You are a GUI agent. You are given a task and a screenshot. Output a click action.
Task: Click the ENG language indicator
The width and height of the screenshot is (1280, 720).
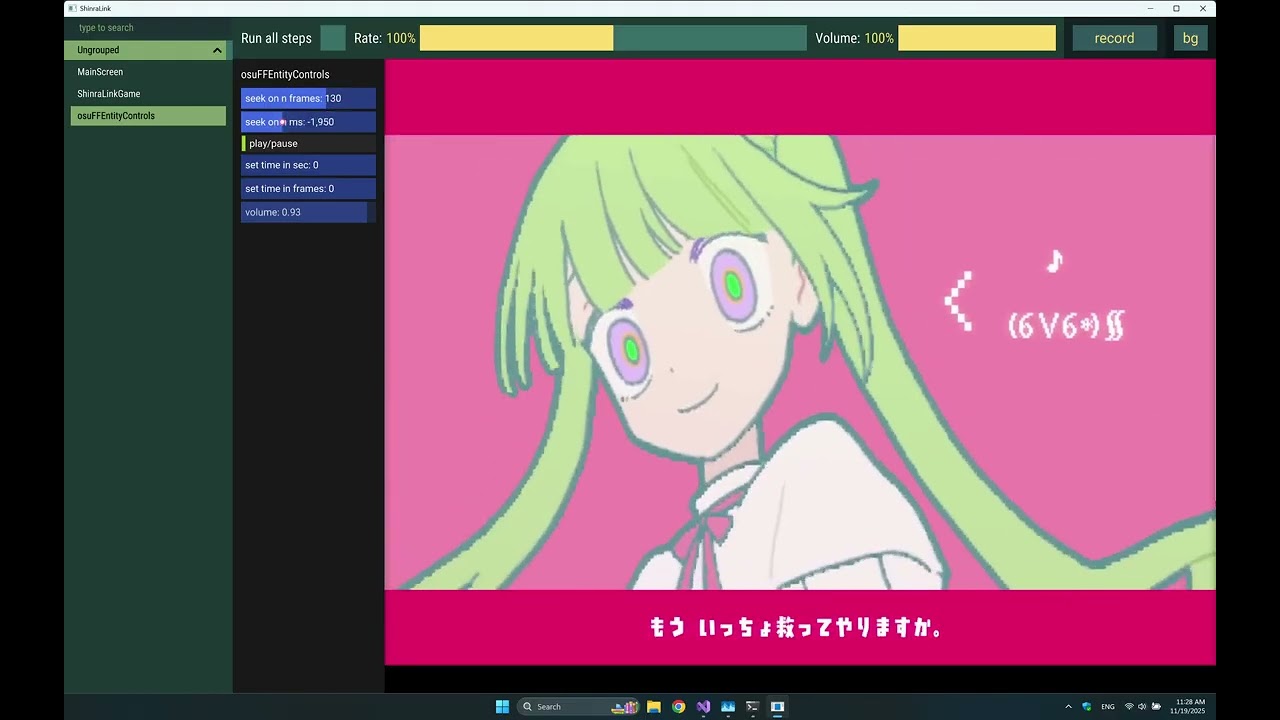pos(1108,707)
